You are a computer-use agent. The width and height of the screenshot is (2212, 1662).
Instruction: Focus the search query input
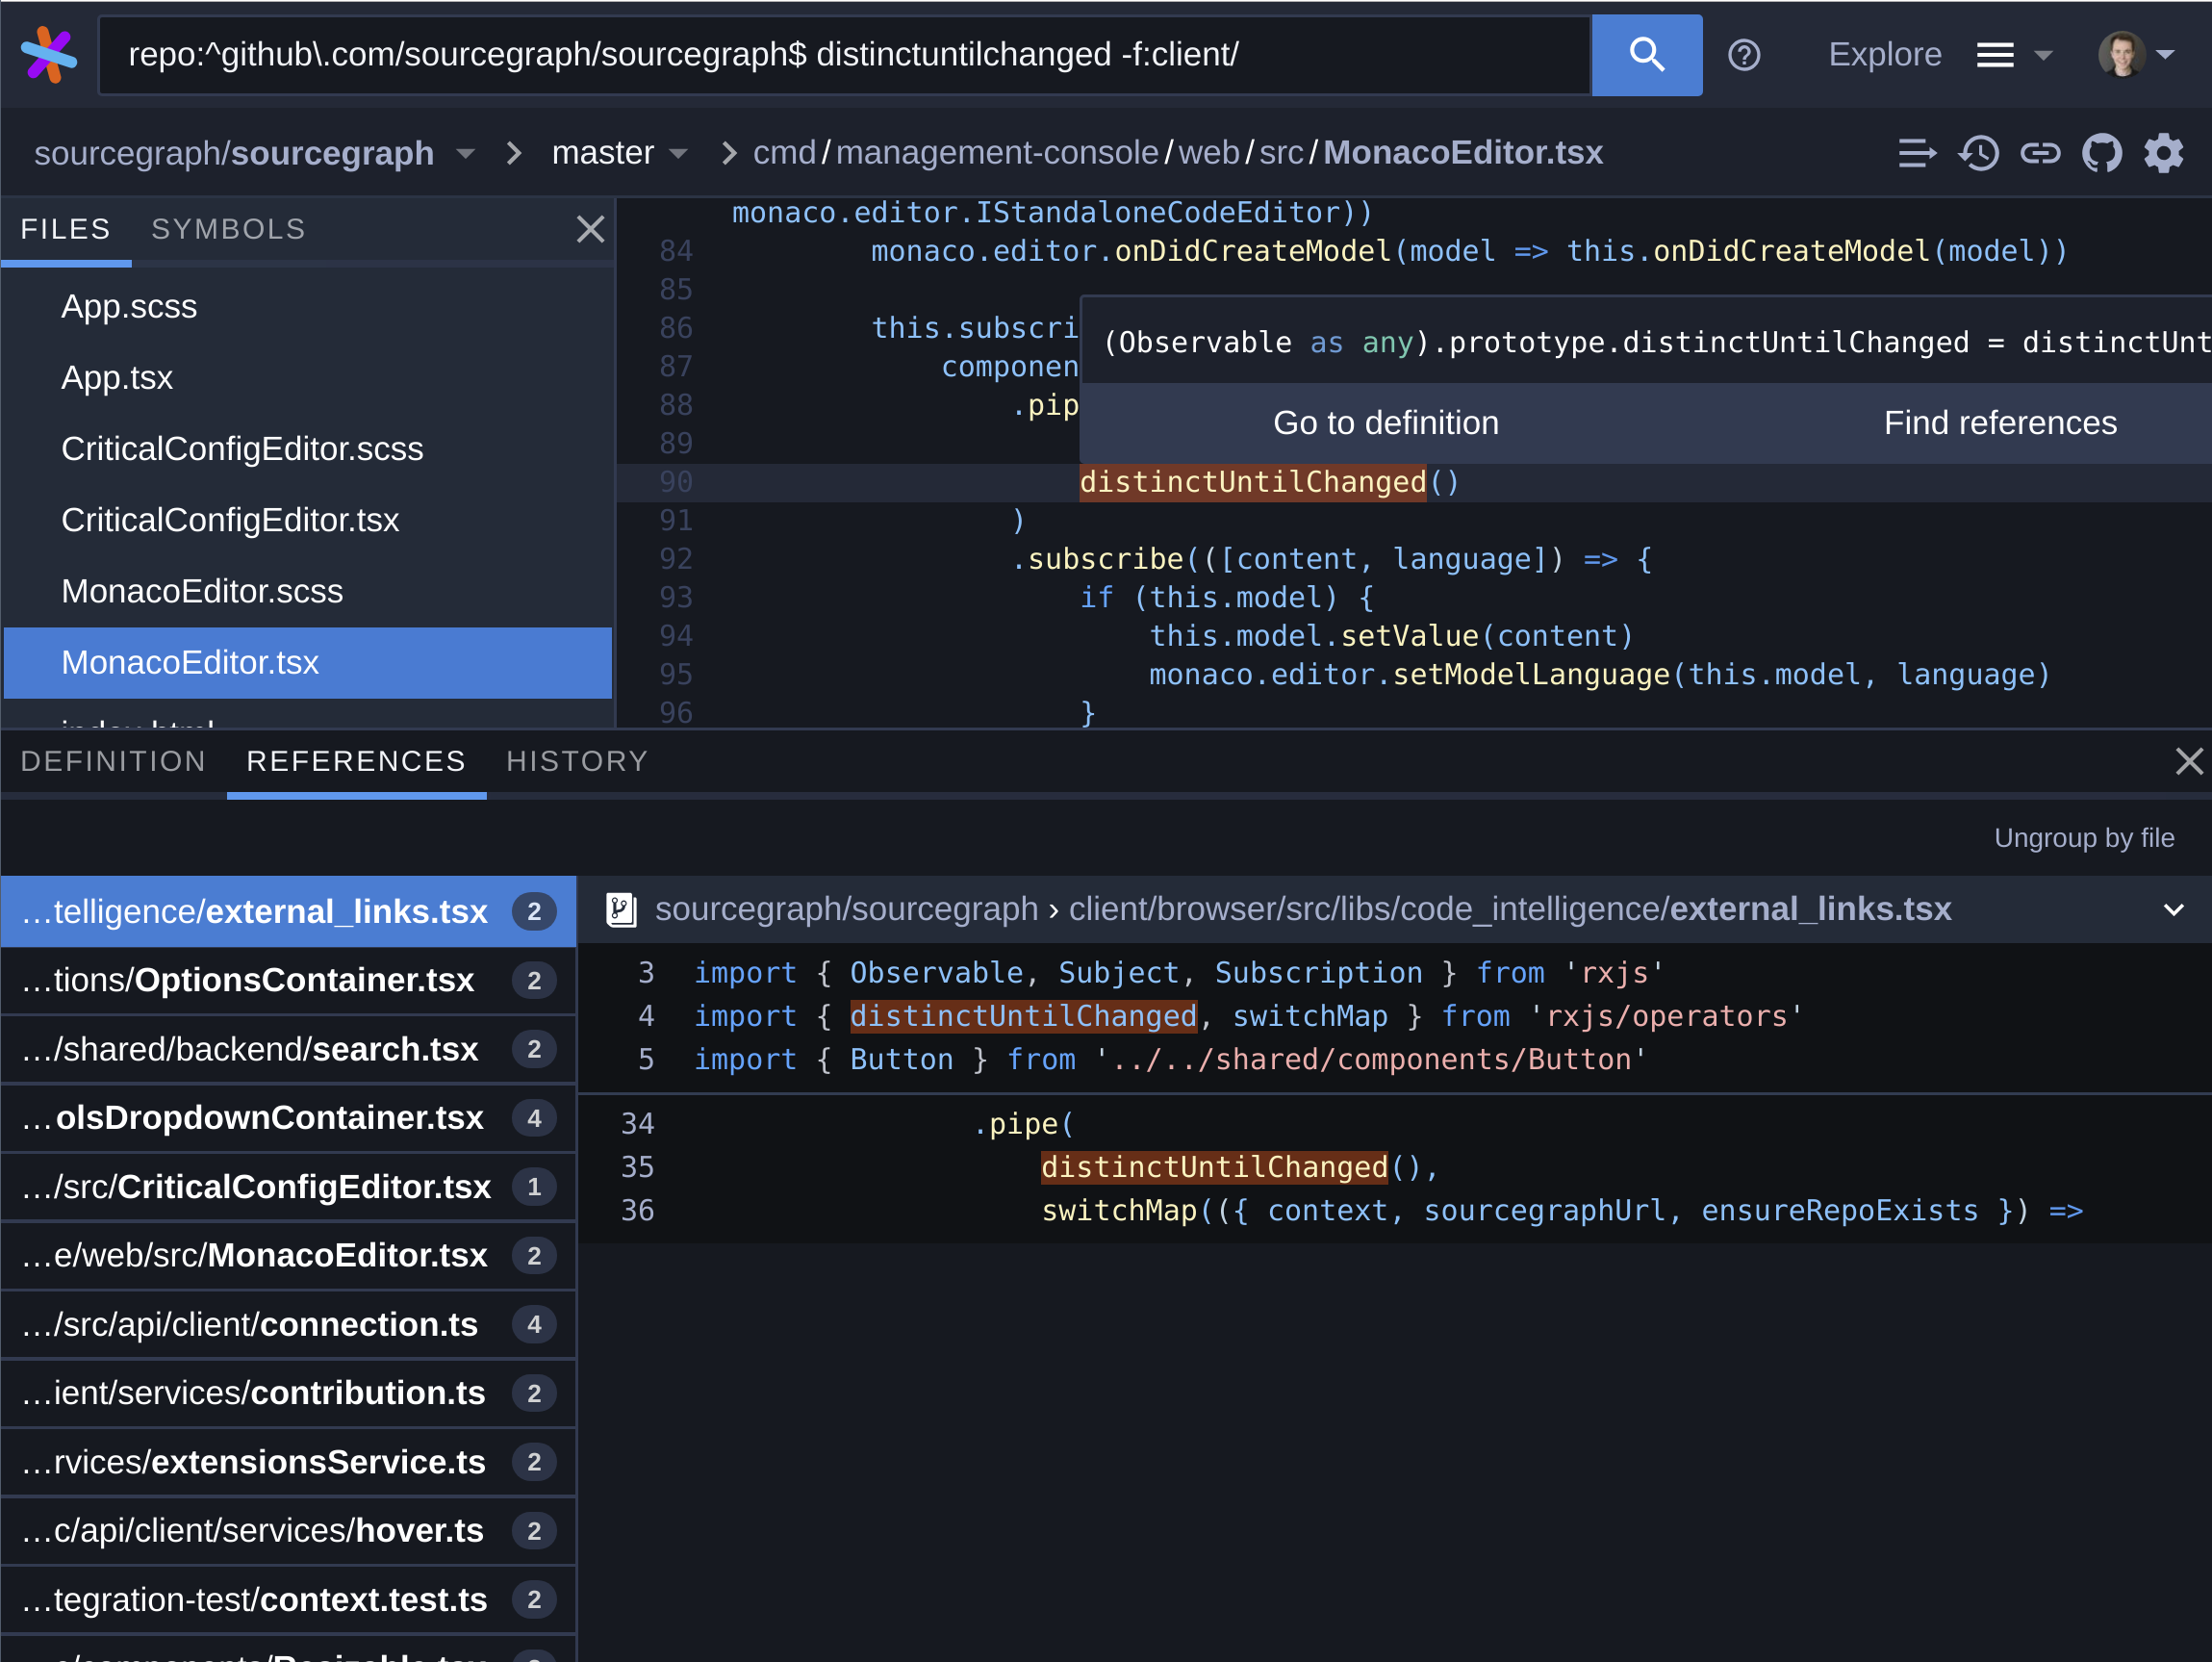pos(845,55)
